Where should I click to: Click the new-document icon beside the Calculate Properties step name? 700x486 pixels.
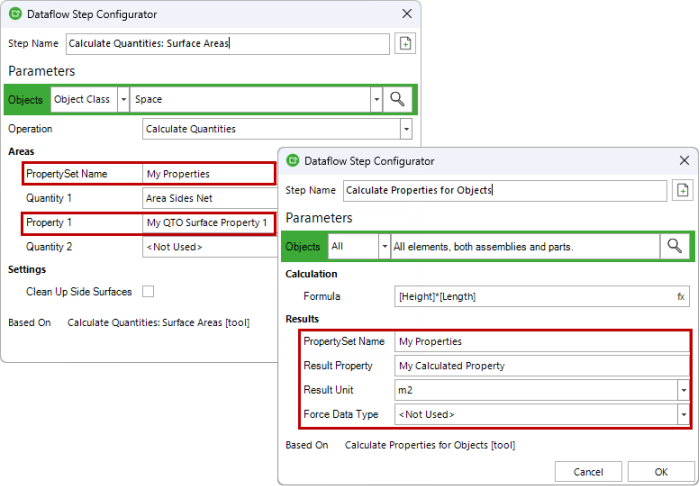point(683,191)
